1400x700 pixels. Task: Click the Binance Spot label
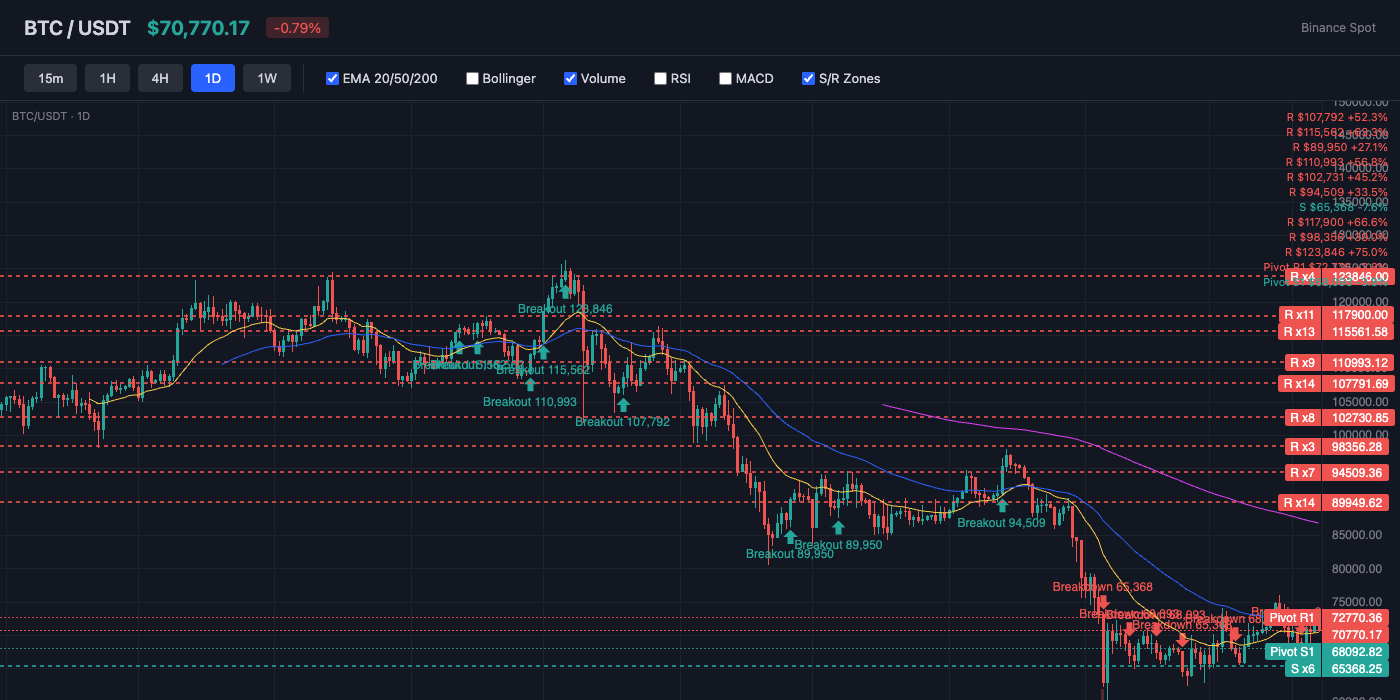point(1338,28)
